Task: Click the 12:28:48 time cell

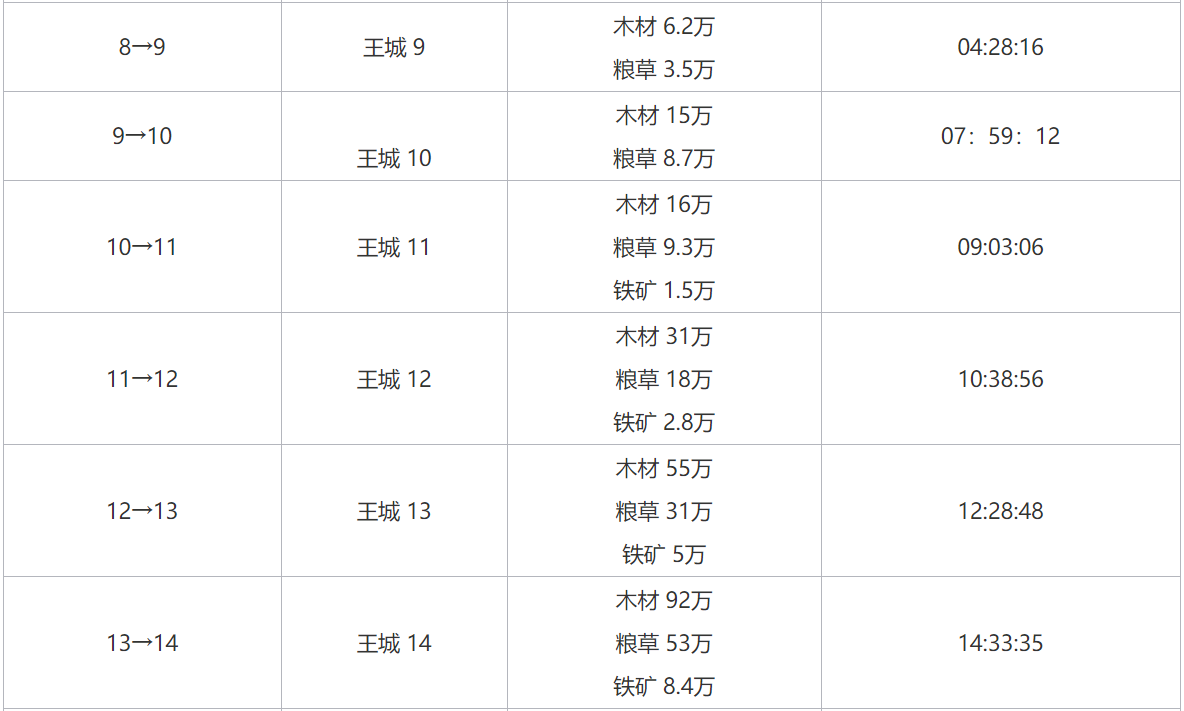Action: click(1000, 511)
